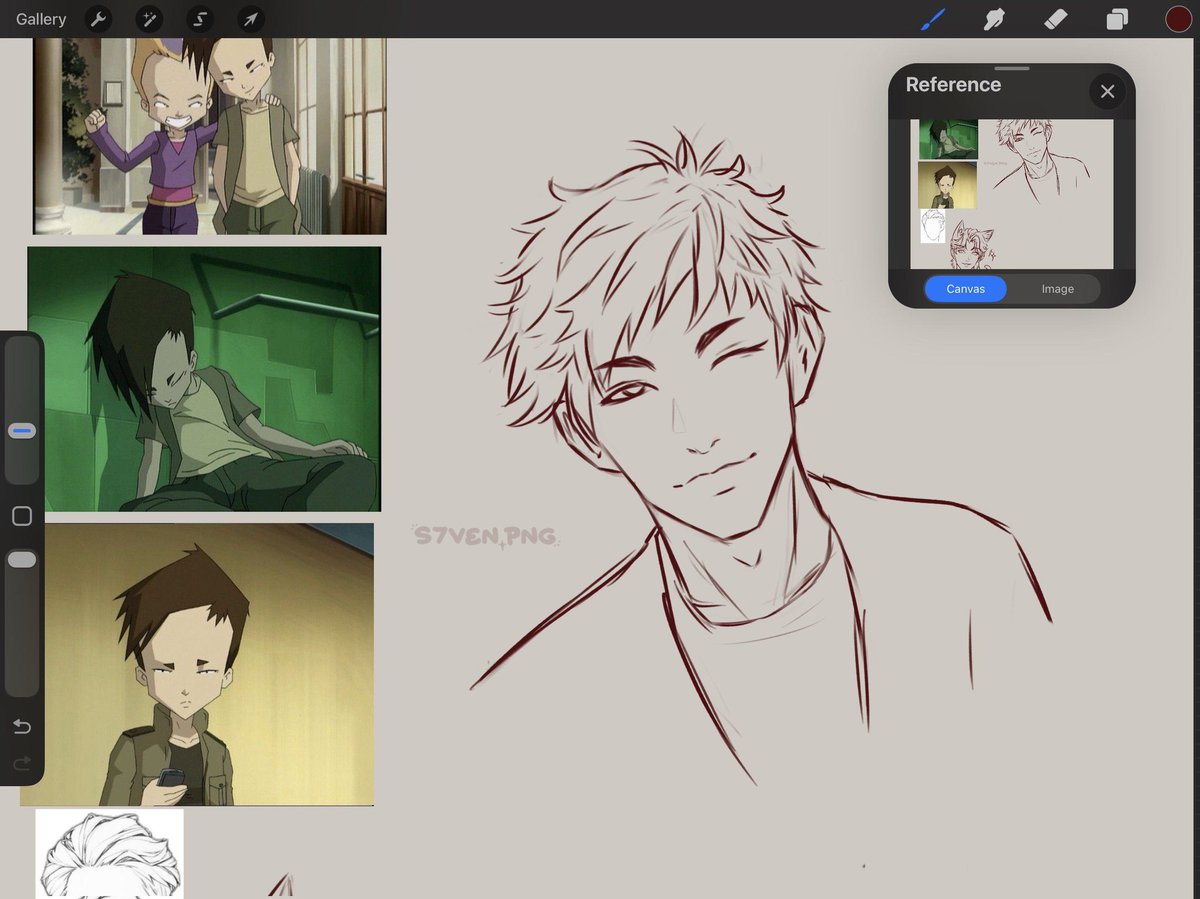This screenshot has width=1200, height=899.
Task: Click the Reference panel drag handle
Action: click(x=1012, y=69)
